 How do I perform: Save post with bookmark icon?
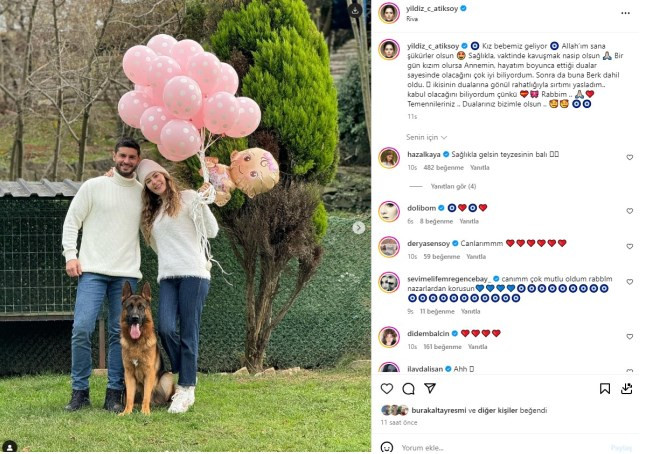tap(604, 388)
